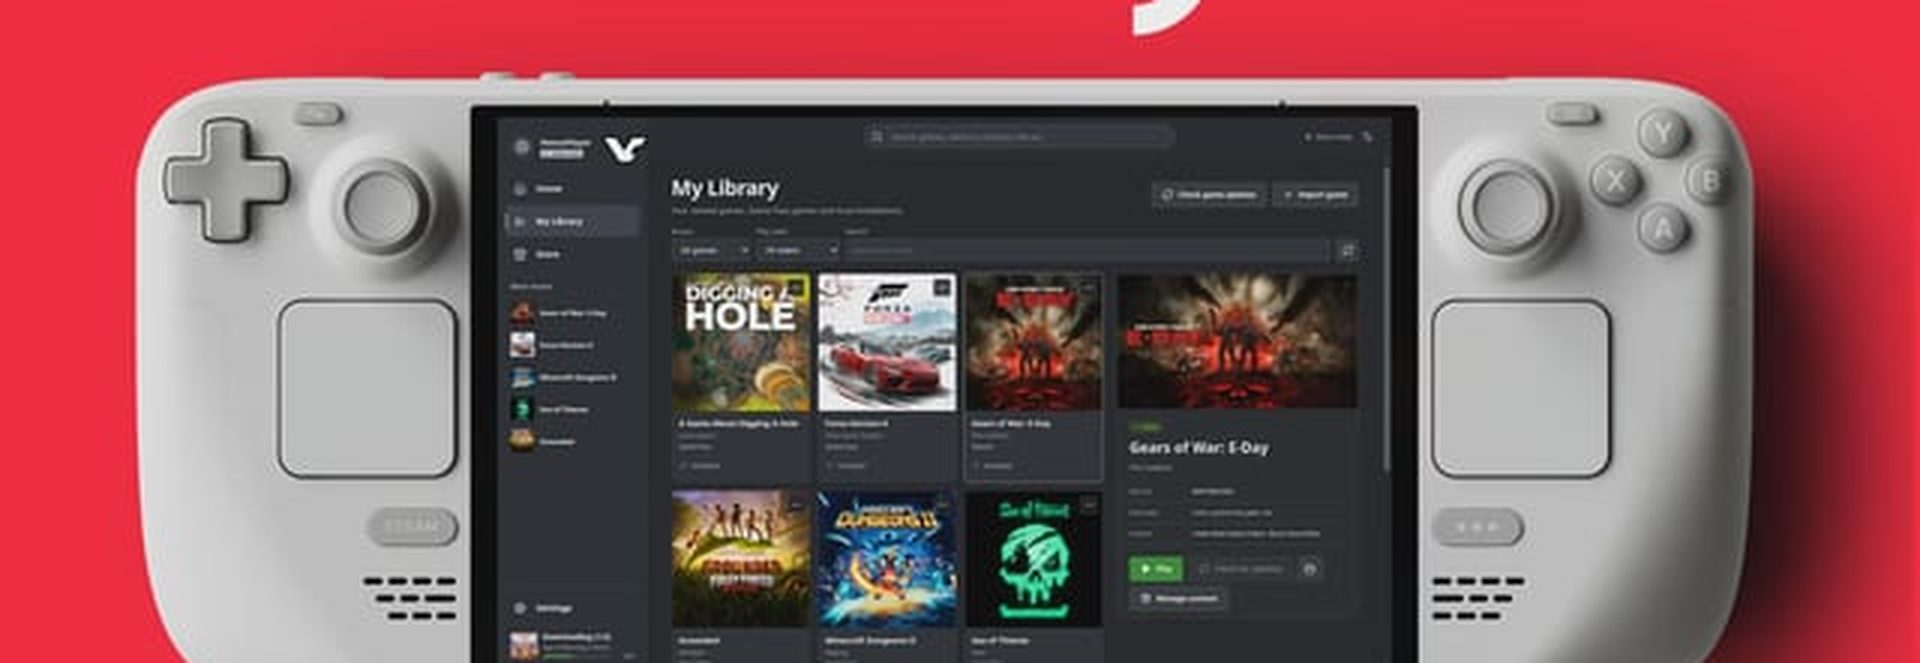The height and width of the screenshot is (663, 1920).
Task: Click the green Play button
Action: coord(1155,568)
